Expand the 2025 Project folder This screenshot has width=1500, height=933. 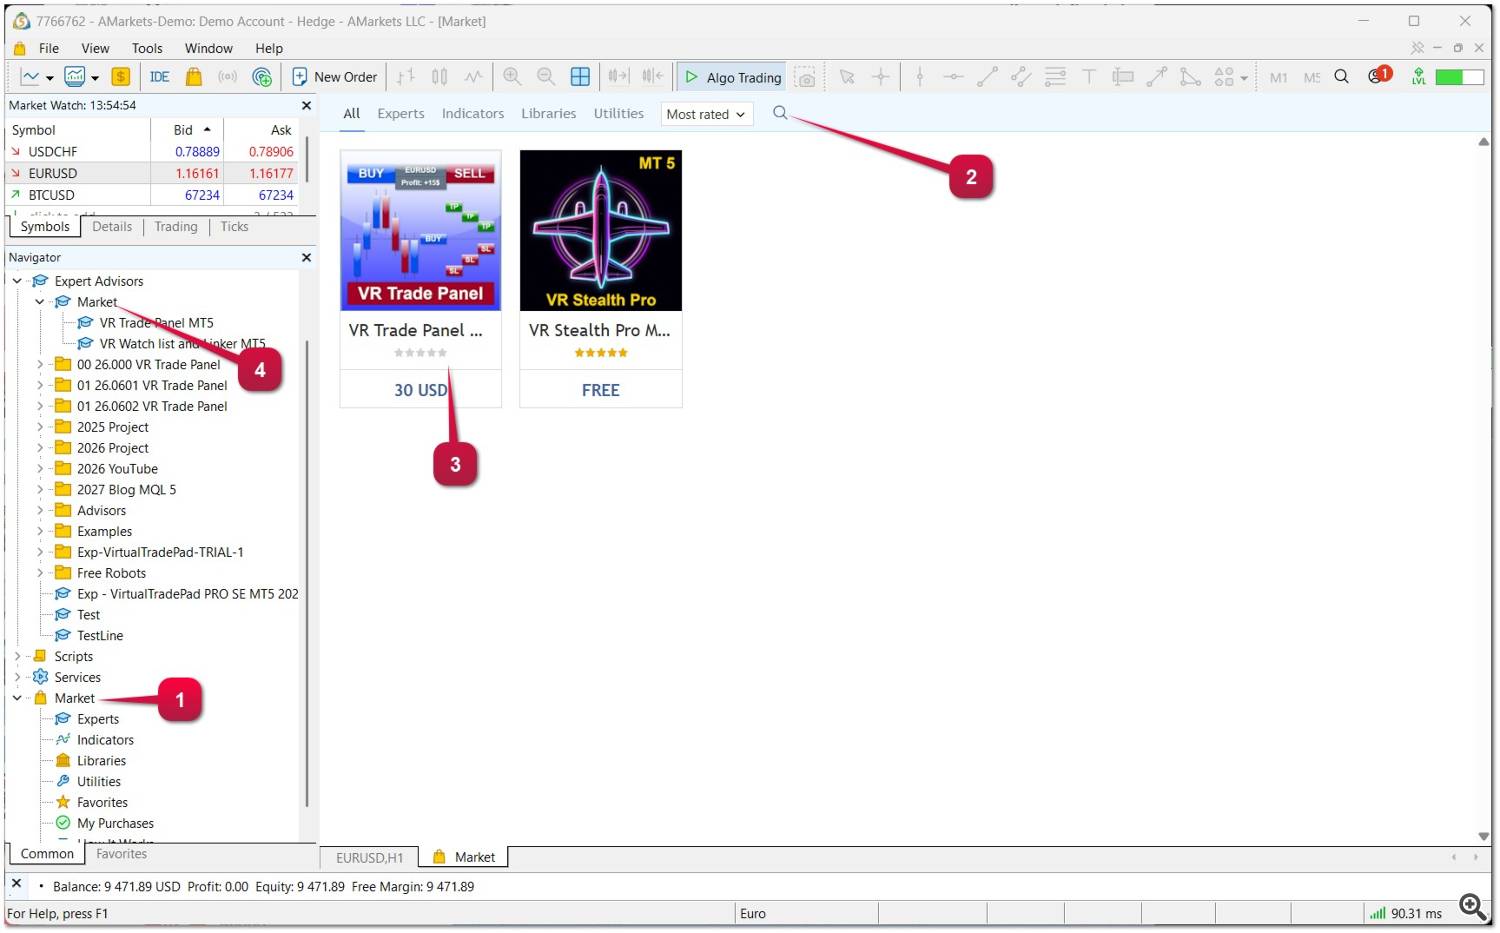click(x=40, y=427)
